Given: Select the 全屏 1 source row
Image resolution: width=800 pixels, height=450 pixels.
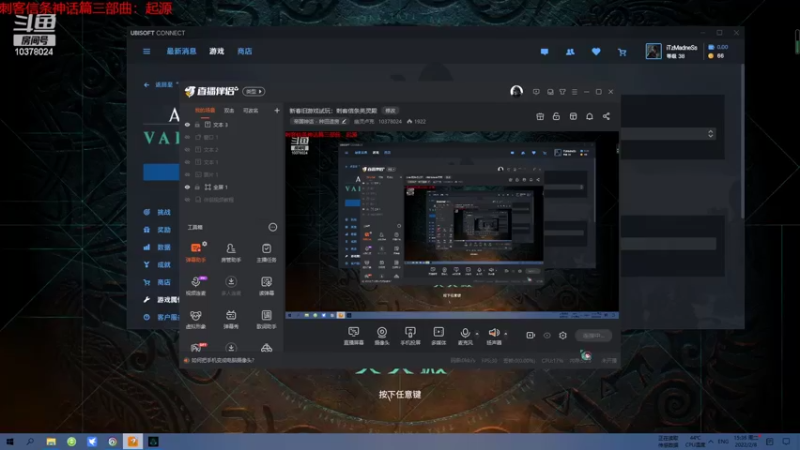Looking at the screenshot, I should 232,187.
